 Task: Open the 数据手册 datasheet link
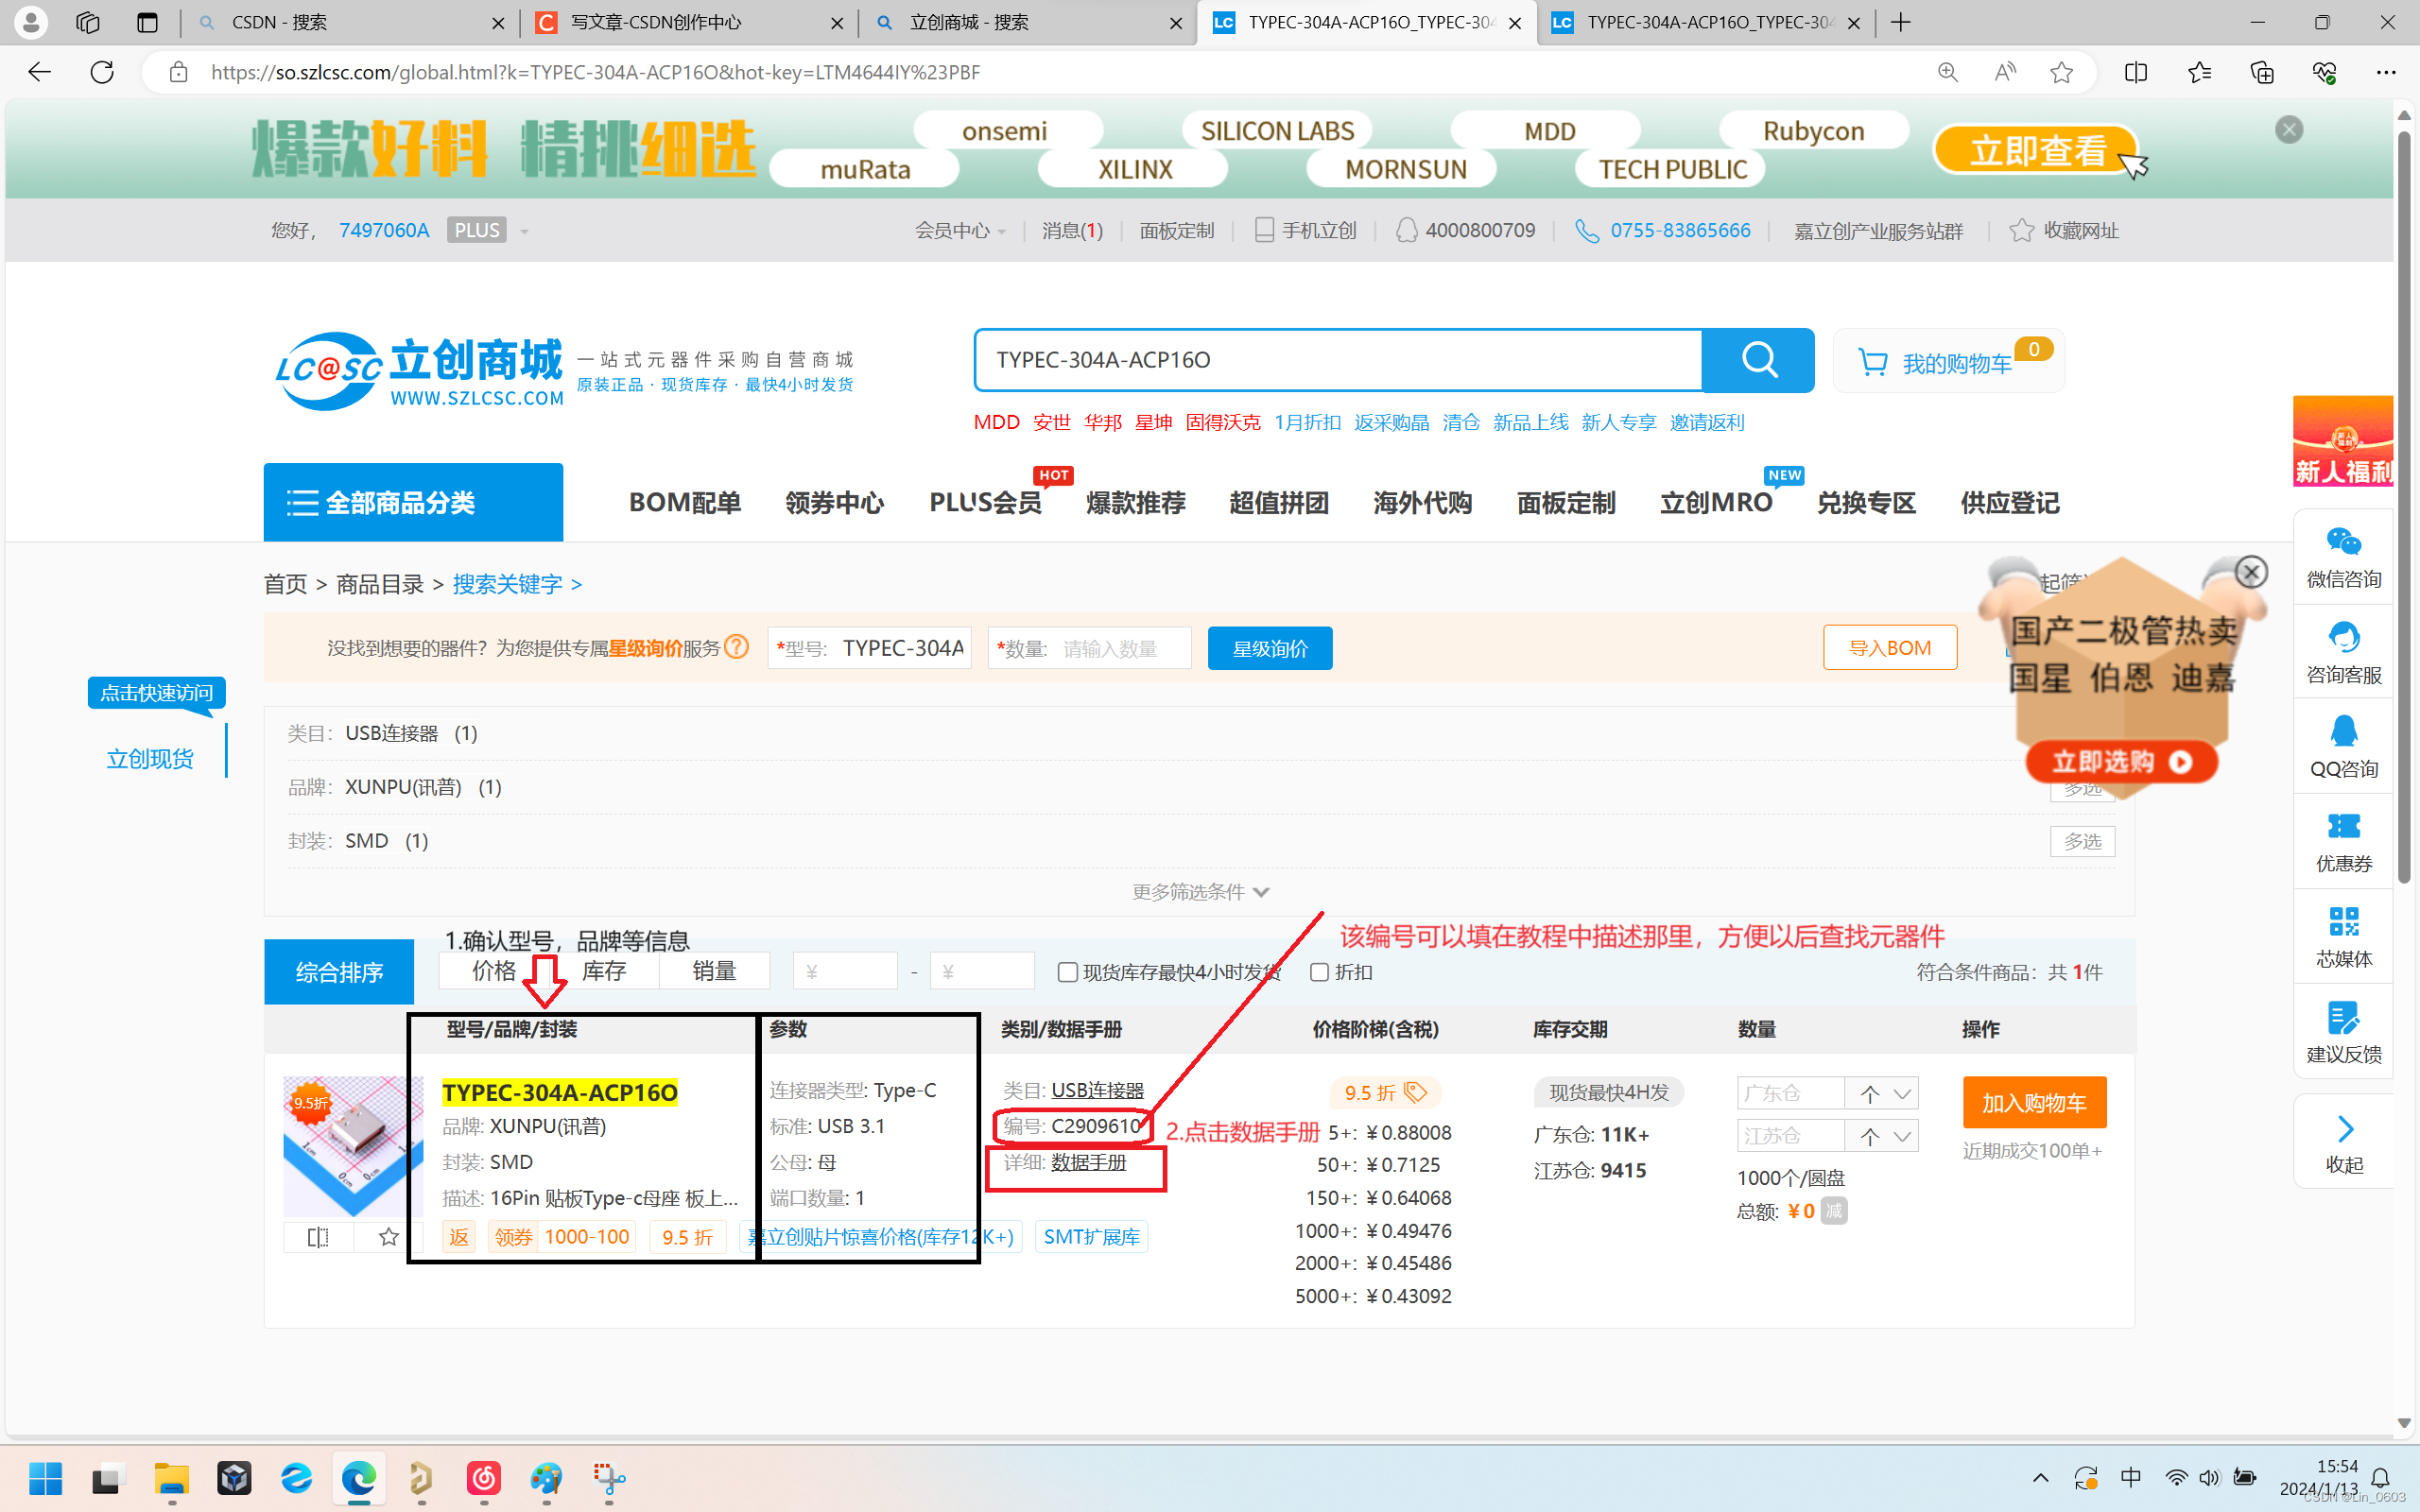[x=1088, y=1162]
